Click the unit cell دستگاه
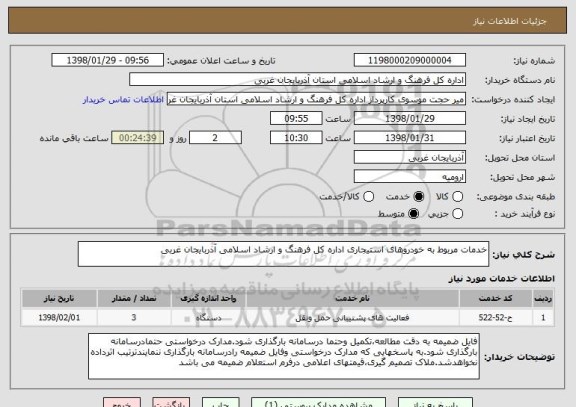The image size is (576, 407). 208,318
